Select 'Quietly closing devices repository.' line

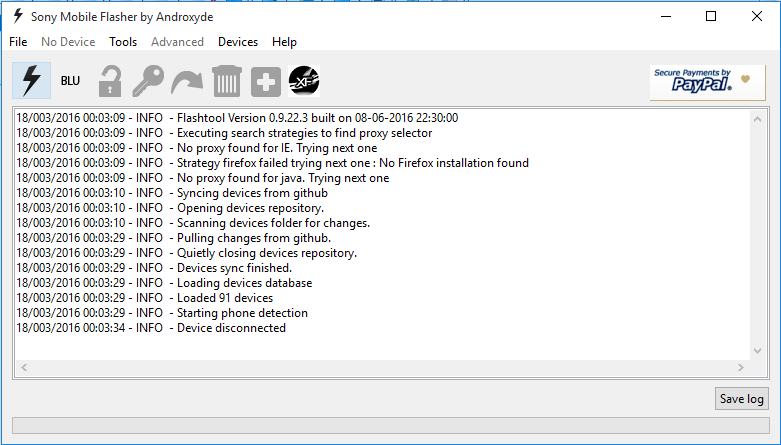click(x=187, y=253)
